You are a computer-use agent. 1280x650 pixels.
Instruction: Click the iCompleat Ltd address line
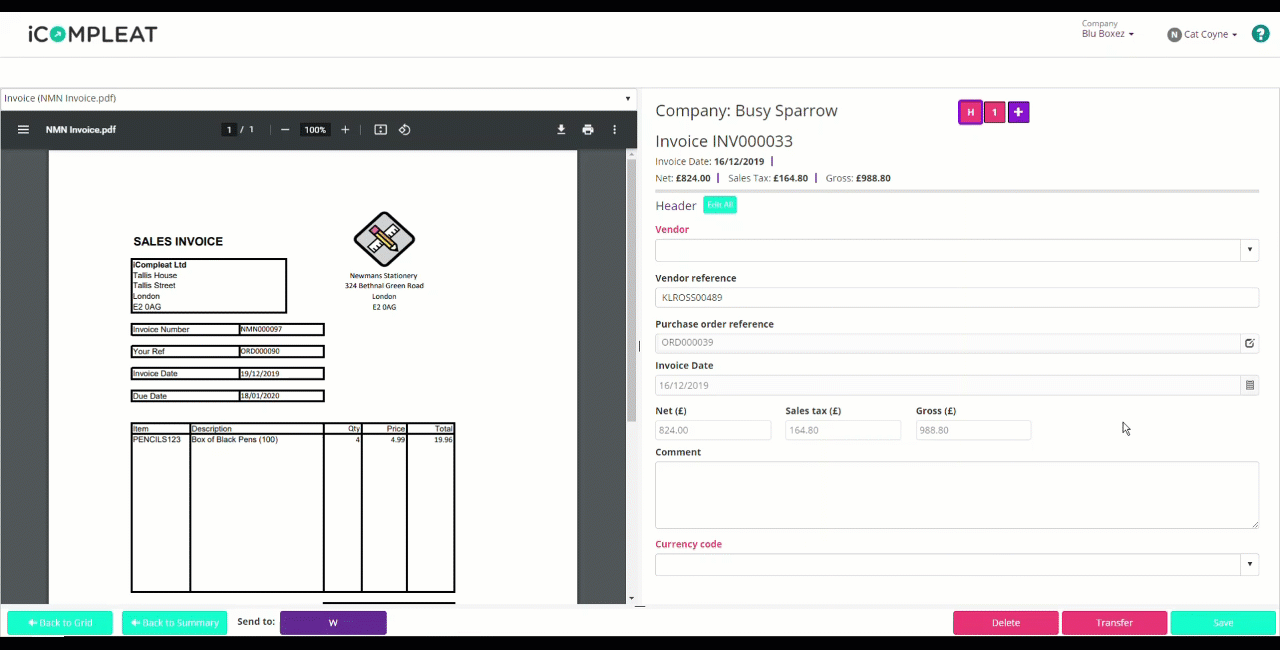[x=160, y=265]
